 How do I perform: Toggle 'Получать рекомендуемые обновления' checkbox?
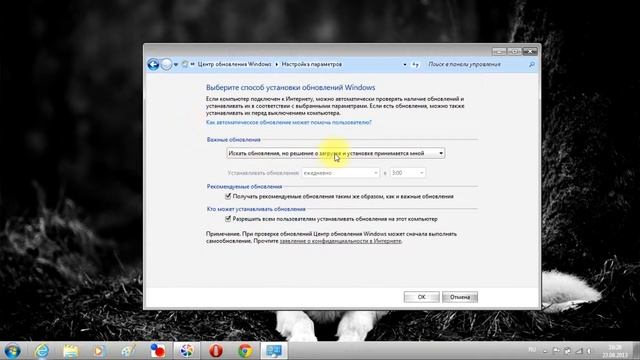point(228,196)
